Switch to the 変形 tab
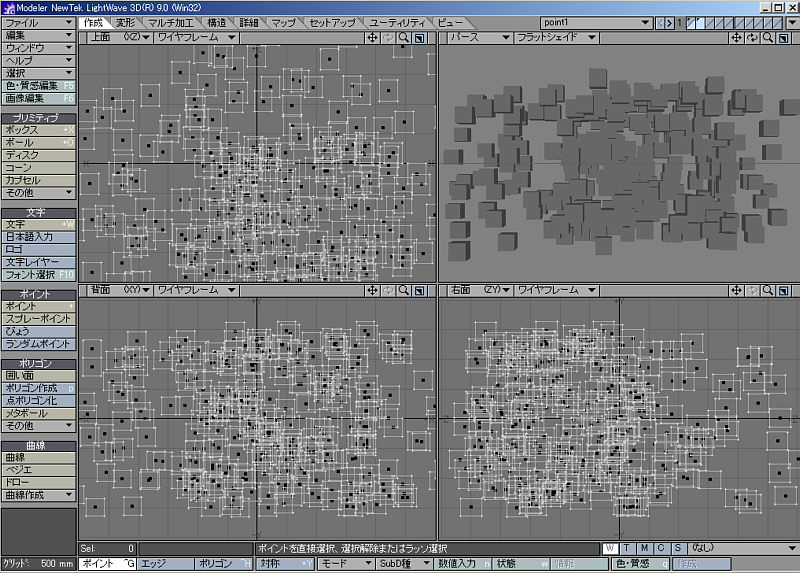 [125, 21]
